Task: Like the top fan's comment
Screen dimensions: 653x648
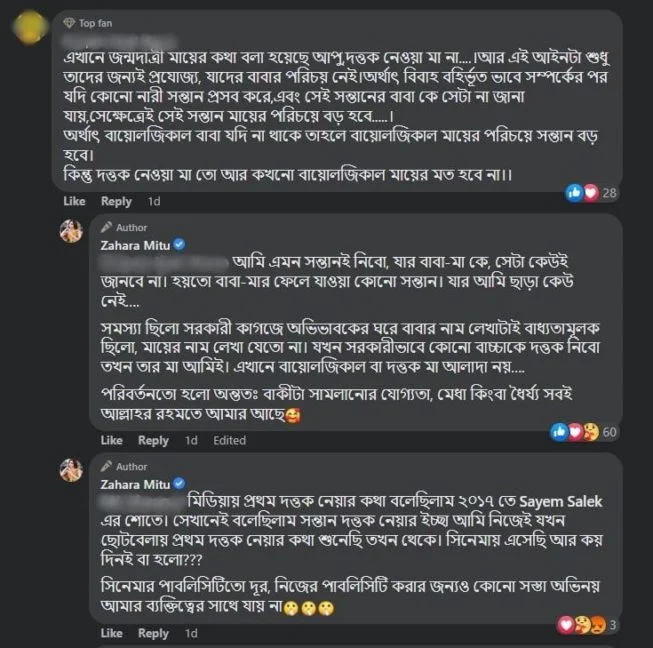Action: click(x=74, y=201)
